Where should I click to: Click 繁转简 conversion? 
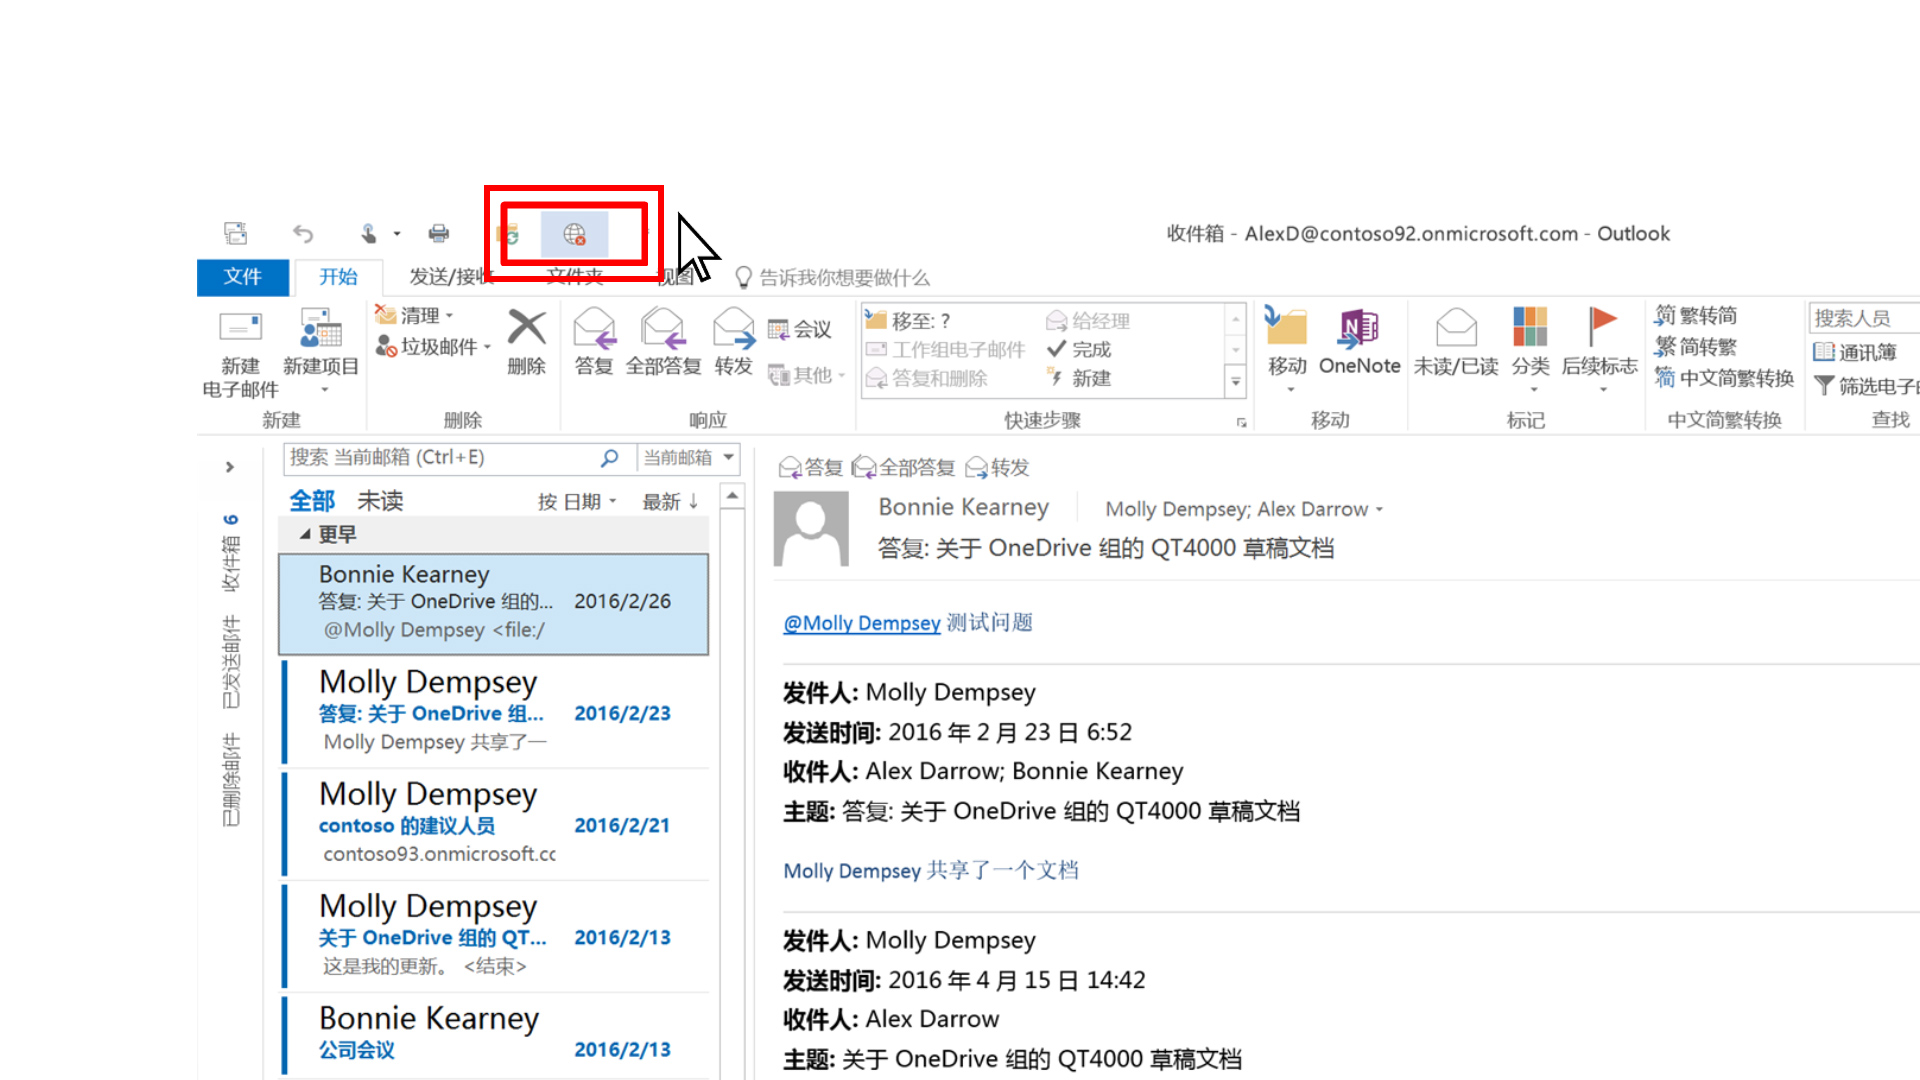(1696, 315)
